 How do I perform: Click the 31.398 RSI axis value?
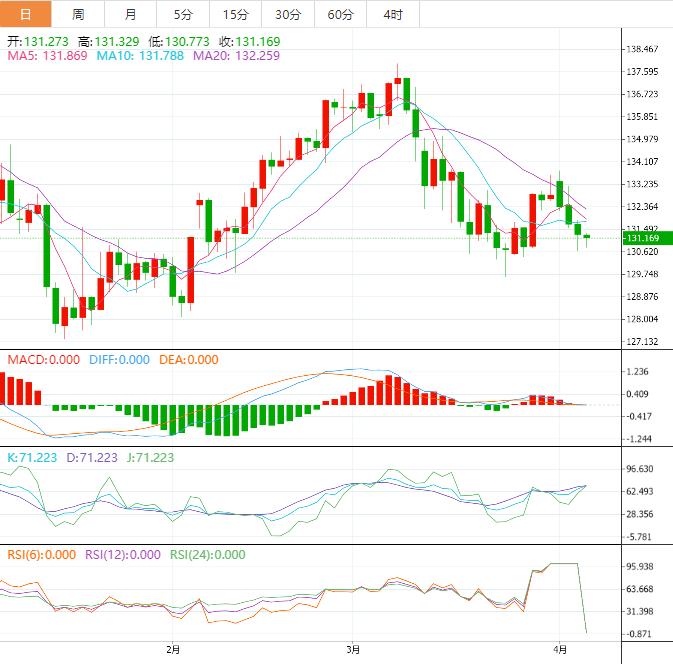click(x=640, y=612)
